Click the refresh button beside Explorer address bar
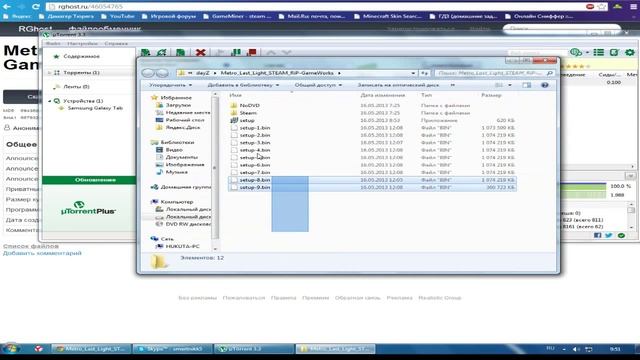Screen dimensions: 640x360 pyautogui.click(x=425, y=73)
